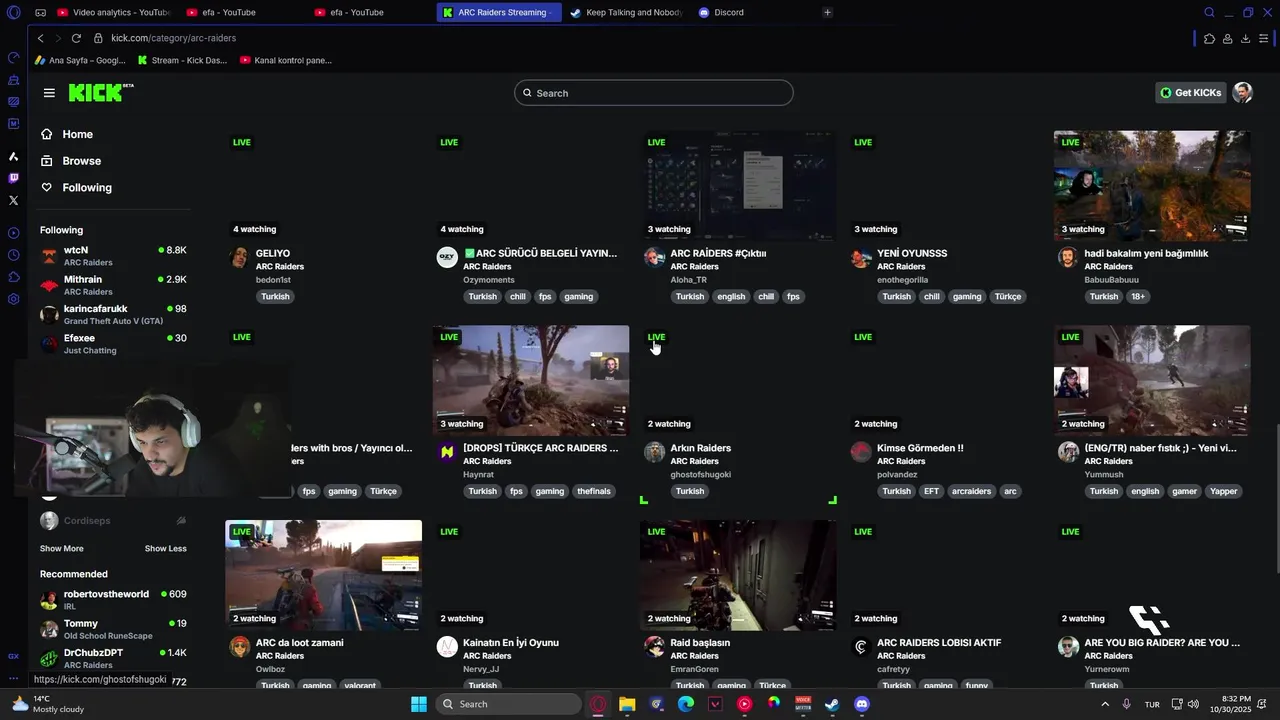Screen dimensions: 1280x720
Task: Open the Opera tab search magnifier
Action: point(1209,12)
